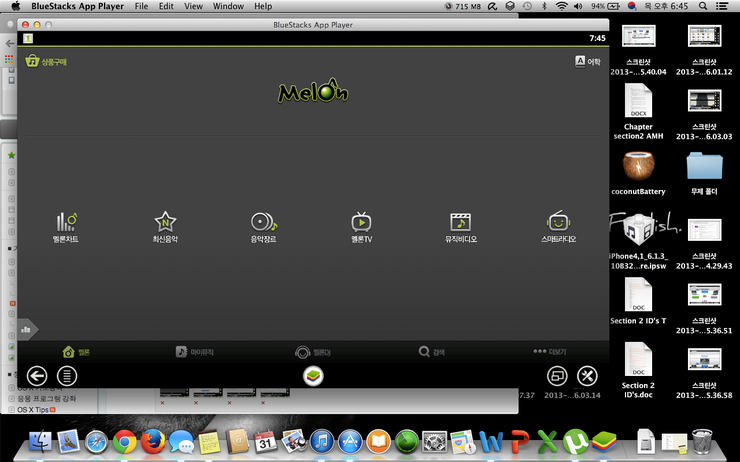This screenshot has height=462, width=740.
Task: Open the 스마트라디오 smart radio icon
Action: click(558, 227)
